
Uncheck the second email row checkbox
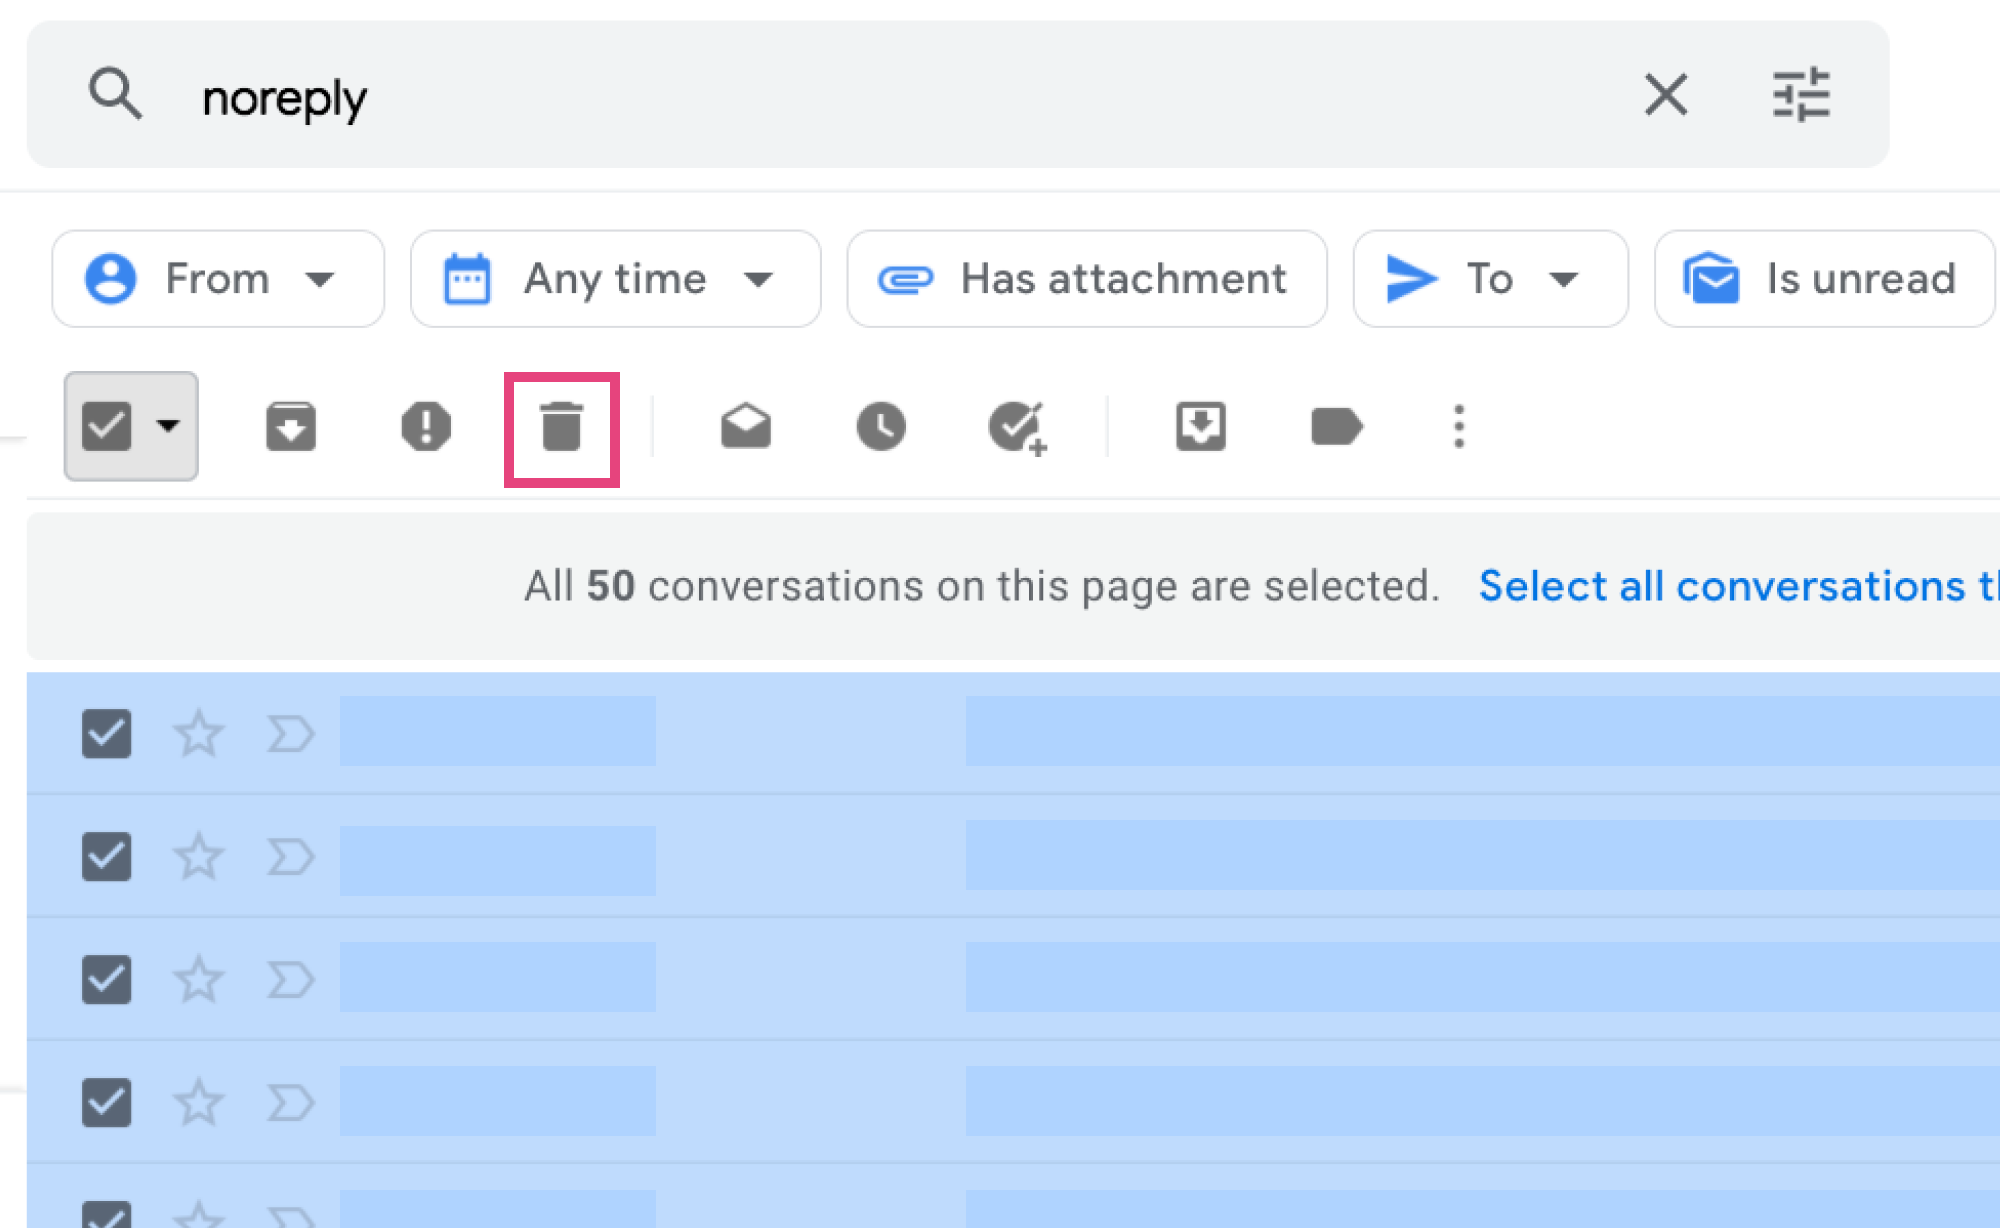tap(106, 857)
